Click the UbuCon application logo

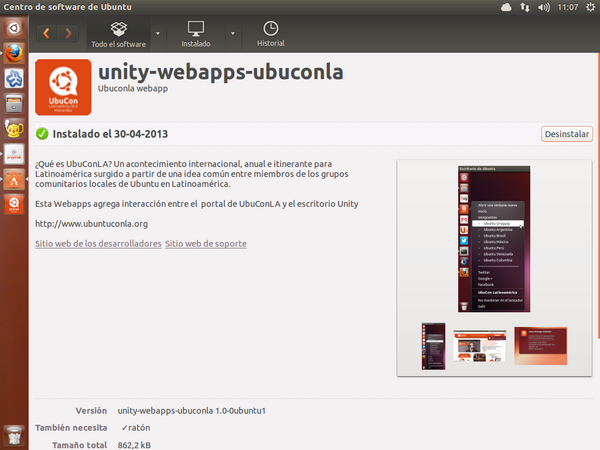[63, 87]
